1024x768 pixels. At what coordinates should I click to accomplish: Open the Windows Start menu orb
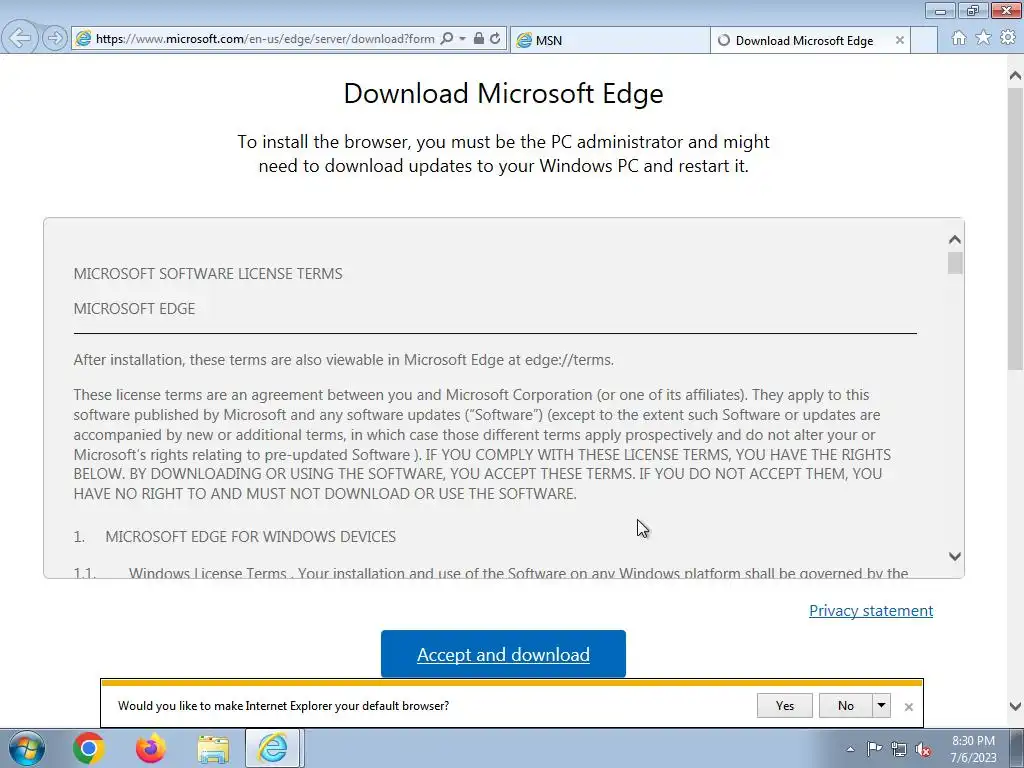click(x=27, y=748)
